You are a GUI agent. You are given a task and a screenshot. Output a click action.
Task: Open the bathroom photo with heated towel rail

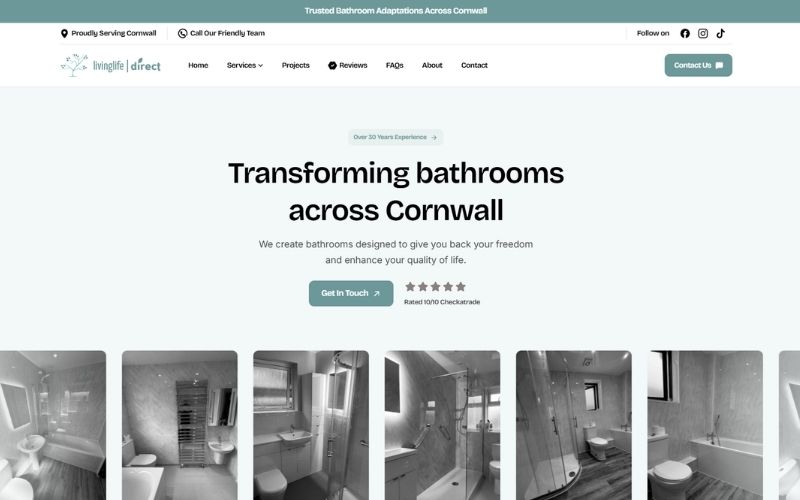click(x=180, y=425)
